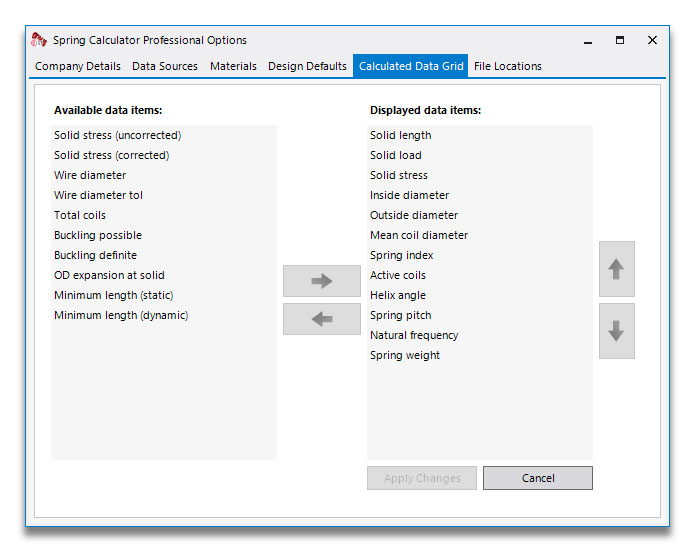Open the Company Details tab

[x=78, y=66]
